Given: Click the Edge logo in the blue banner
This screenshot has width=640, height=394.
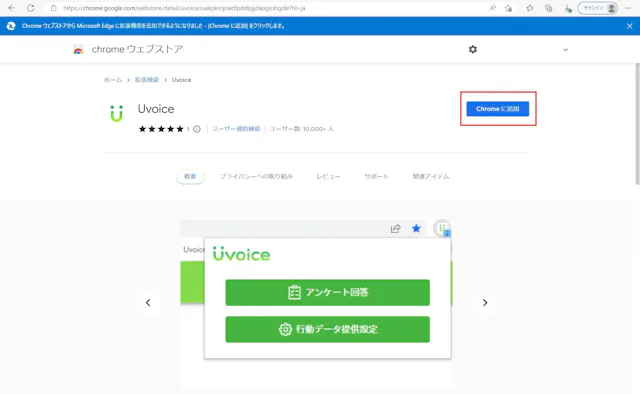Looking at the screenshot, I should pyautogui.click(x=11, y=26).
